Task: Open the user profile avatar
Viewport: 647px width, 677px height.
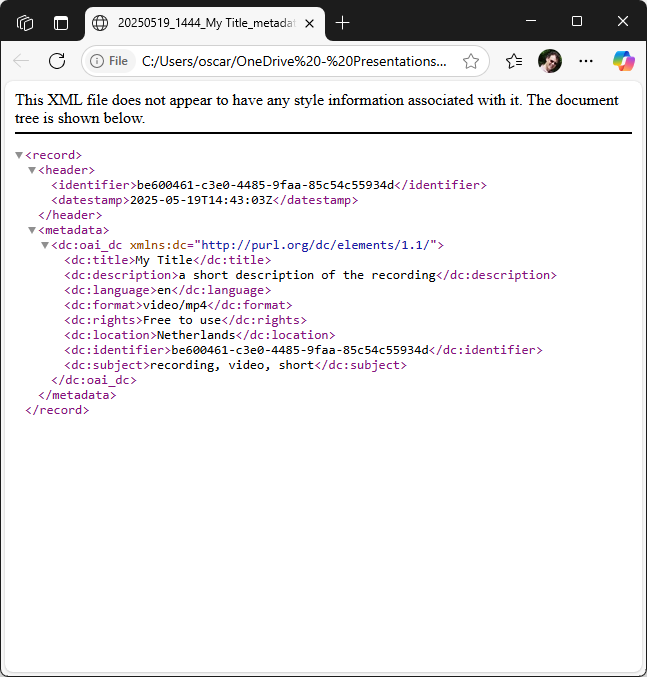Action: tap(549, 61)
